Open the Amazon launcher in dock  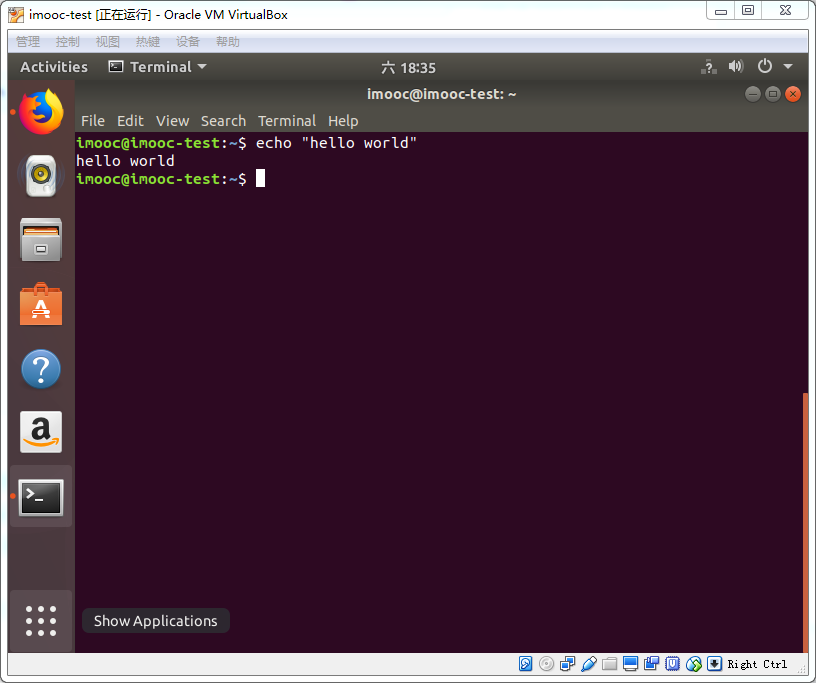[x=41, y=432]
